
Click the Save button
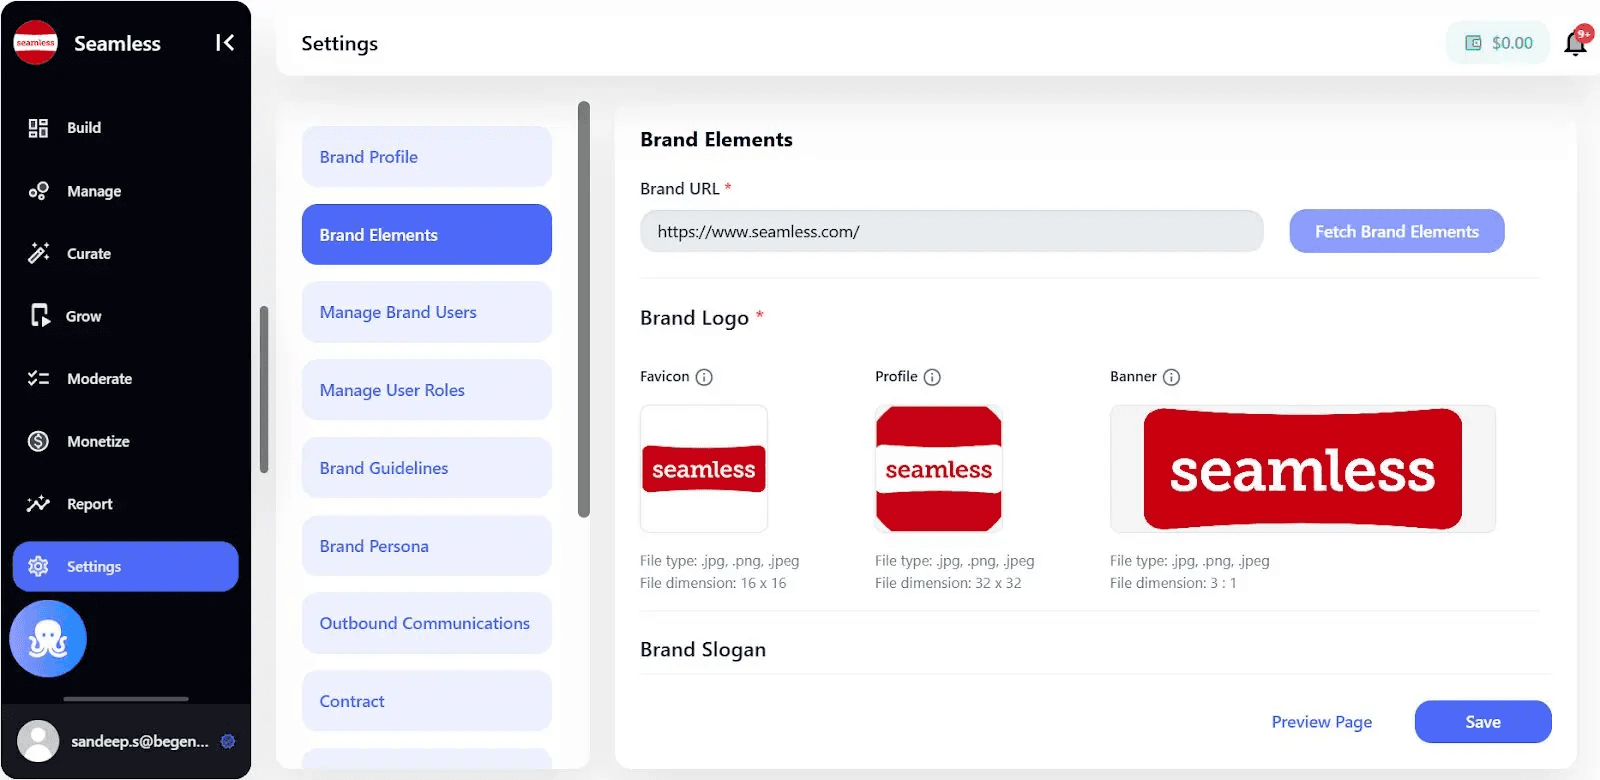(x=1483, y=722)
